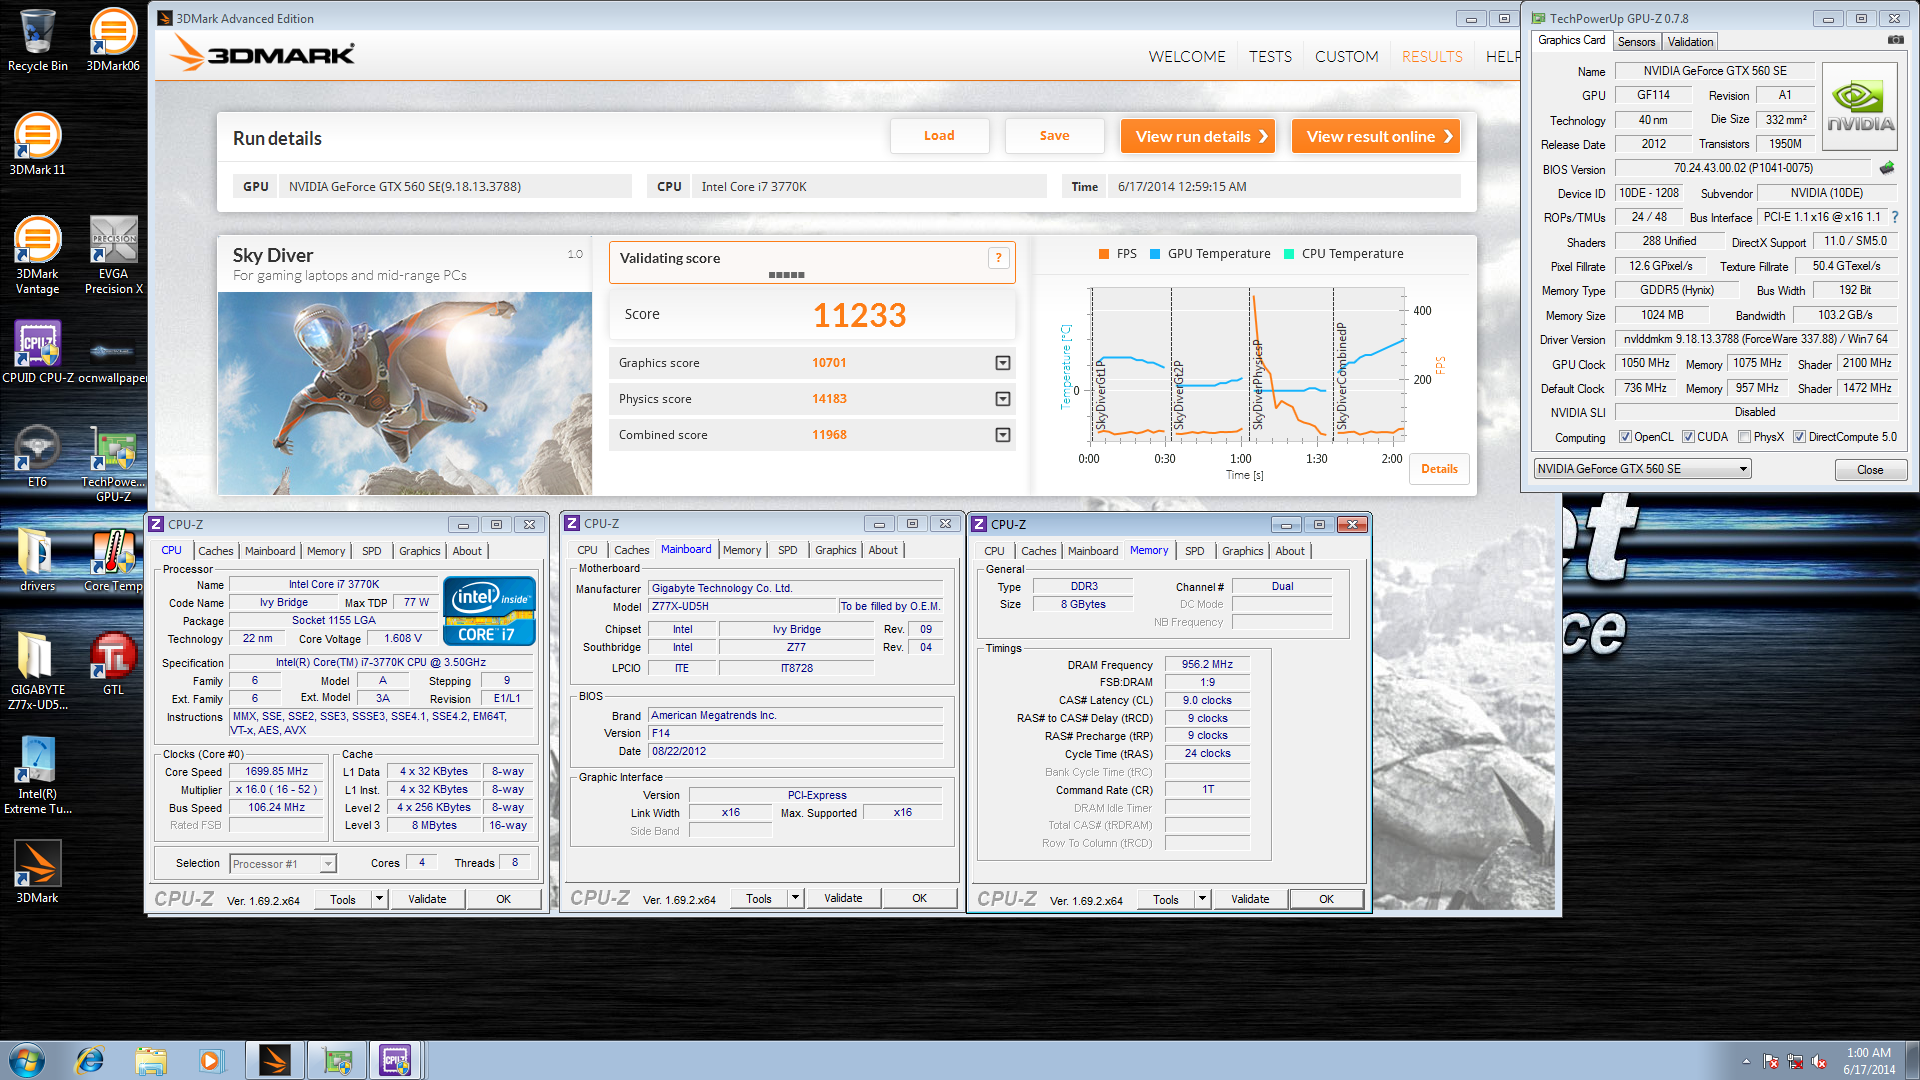
Task: Open the Recycle Bin desktop icon
Action: [x=38, y=40]
